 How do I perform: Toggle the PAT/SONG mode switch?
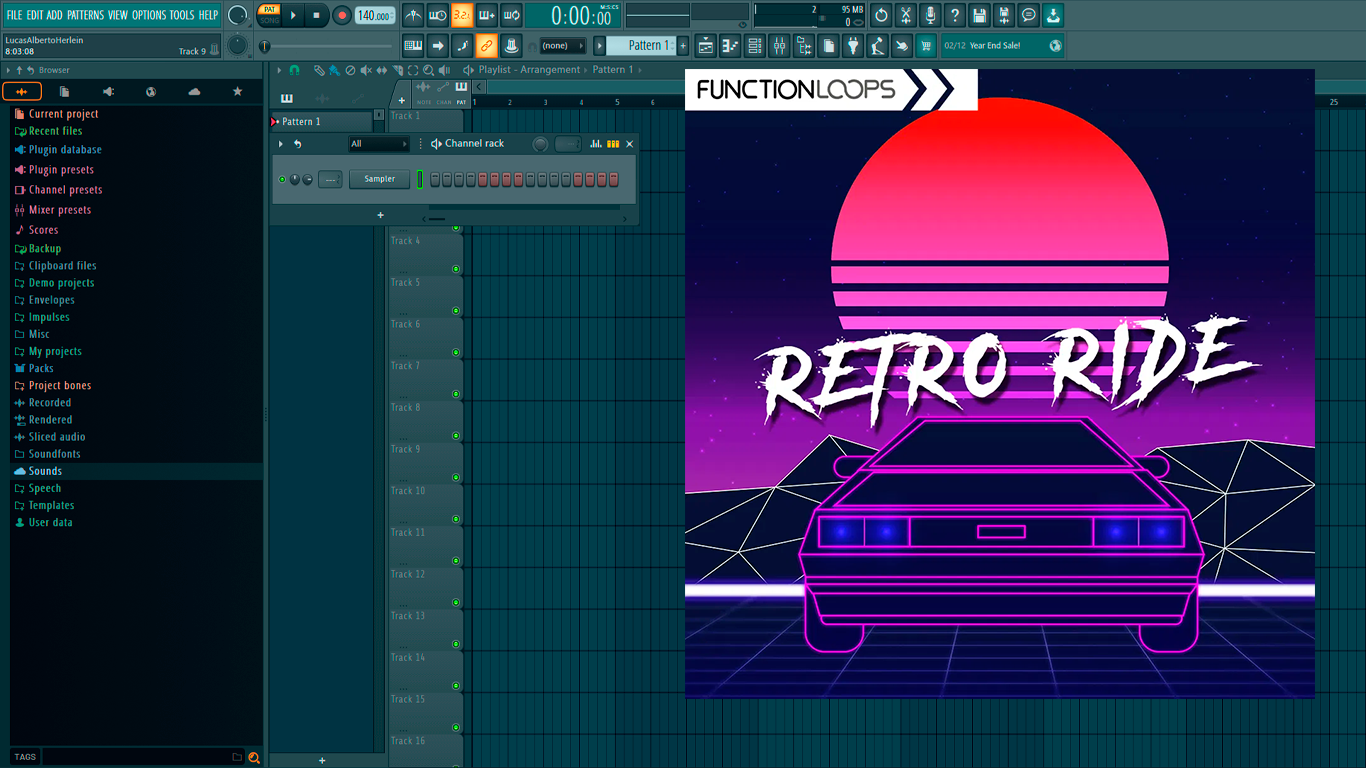pos(269,15)
